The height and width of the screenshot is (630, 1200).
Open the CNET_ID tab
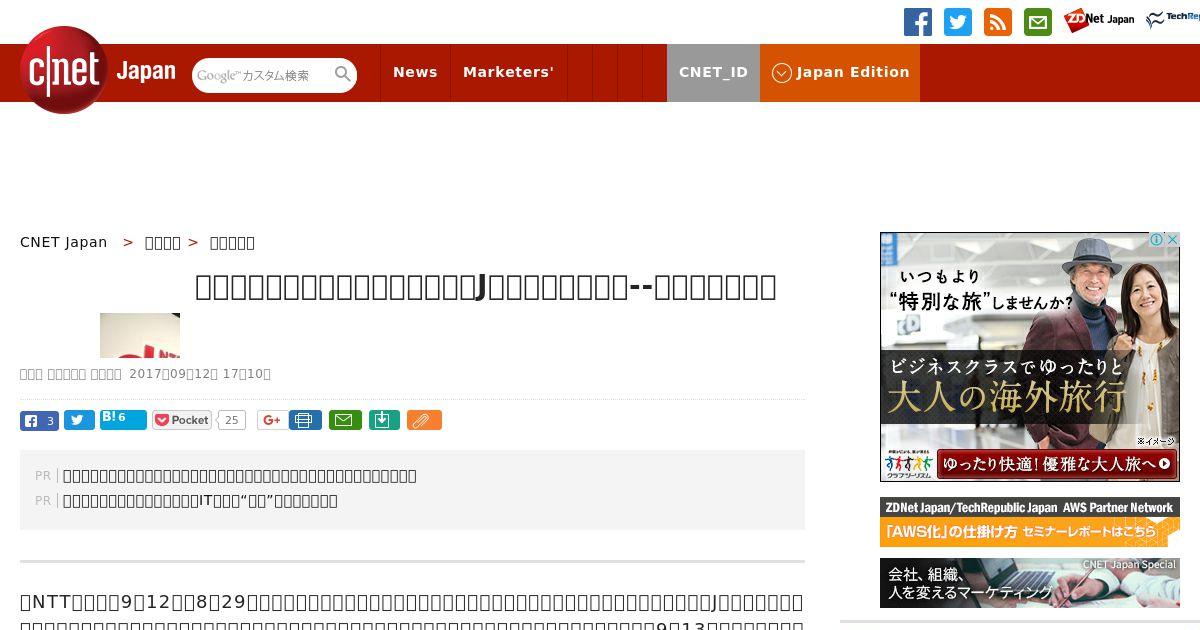(x=713, y=72)
